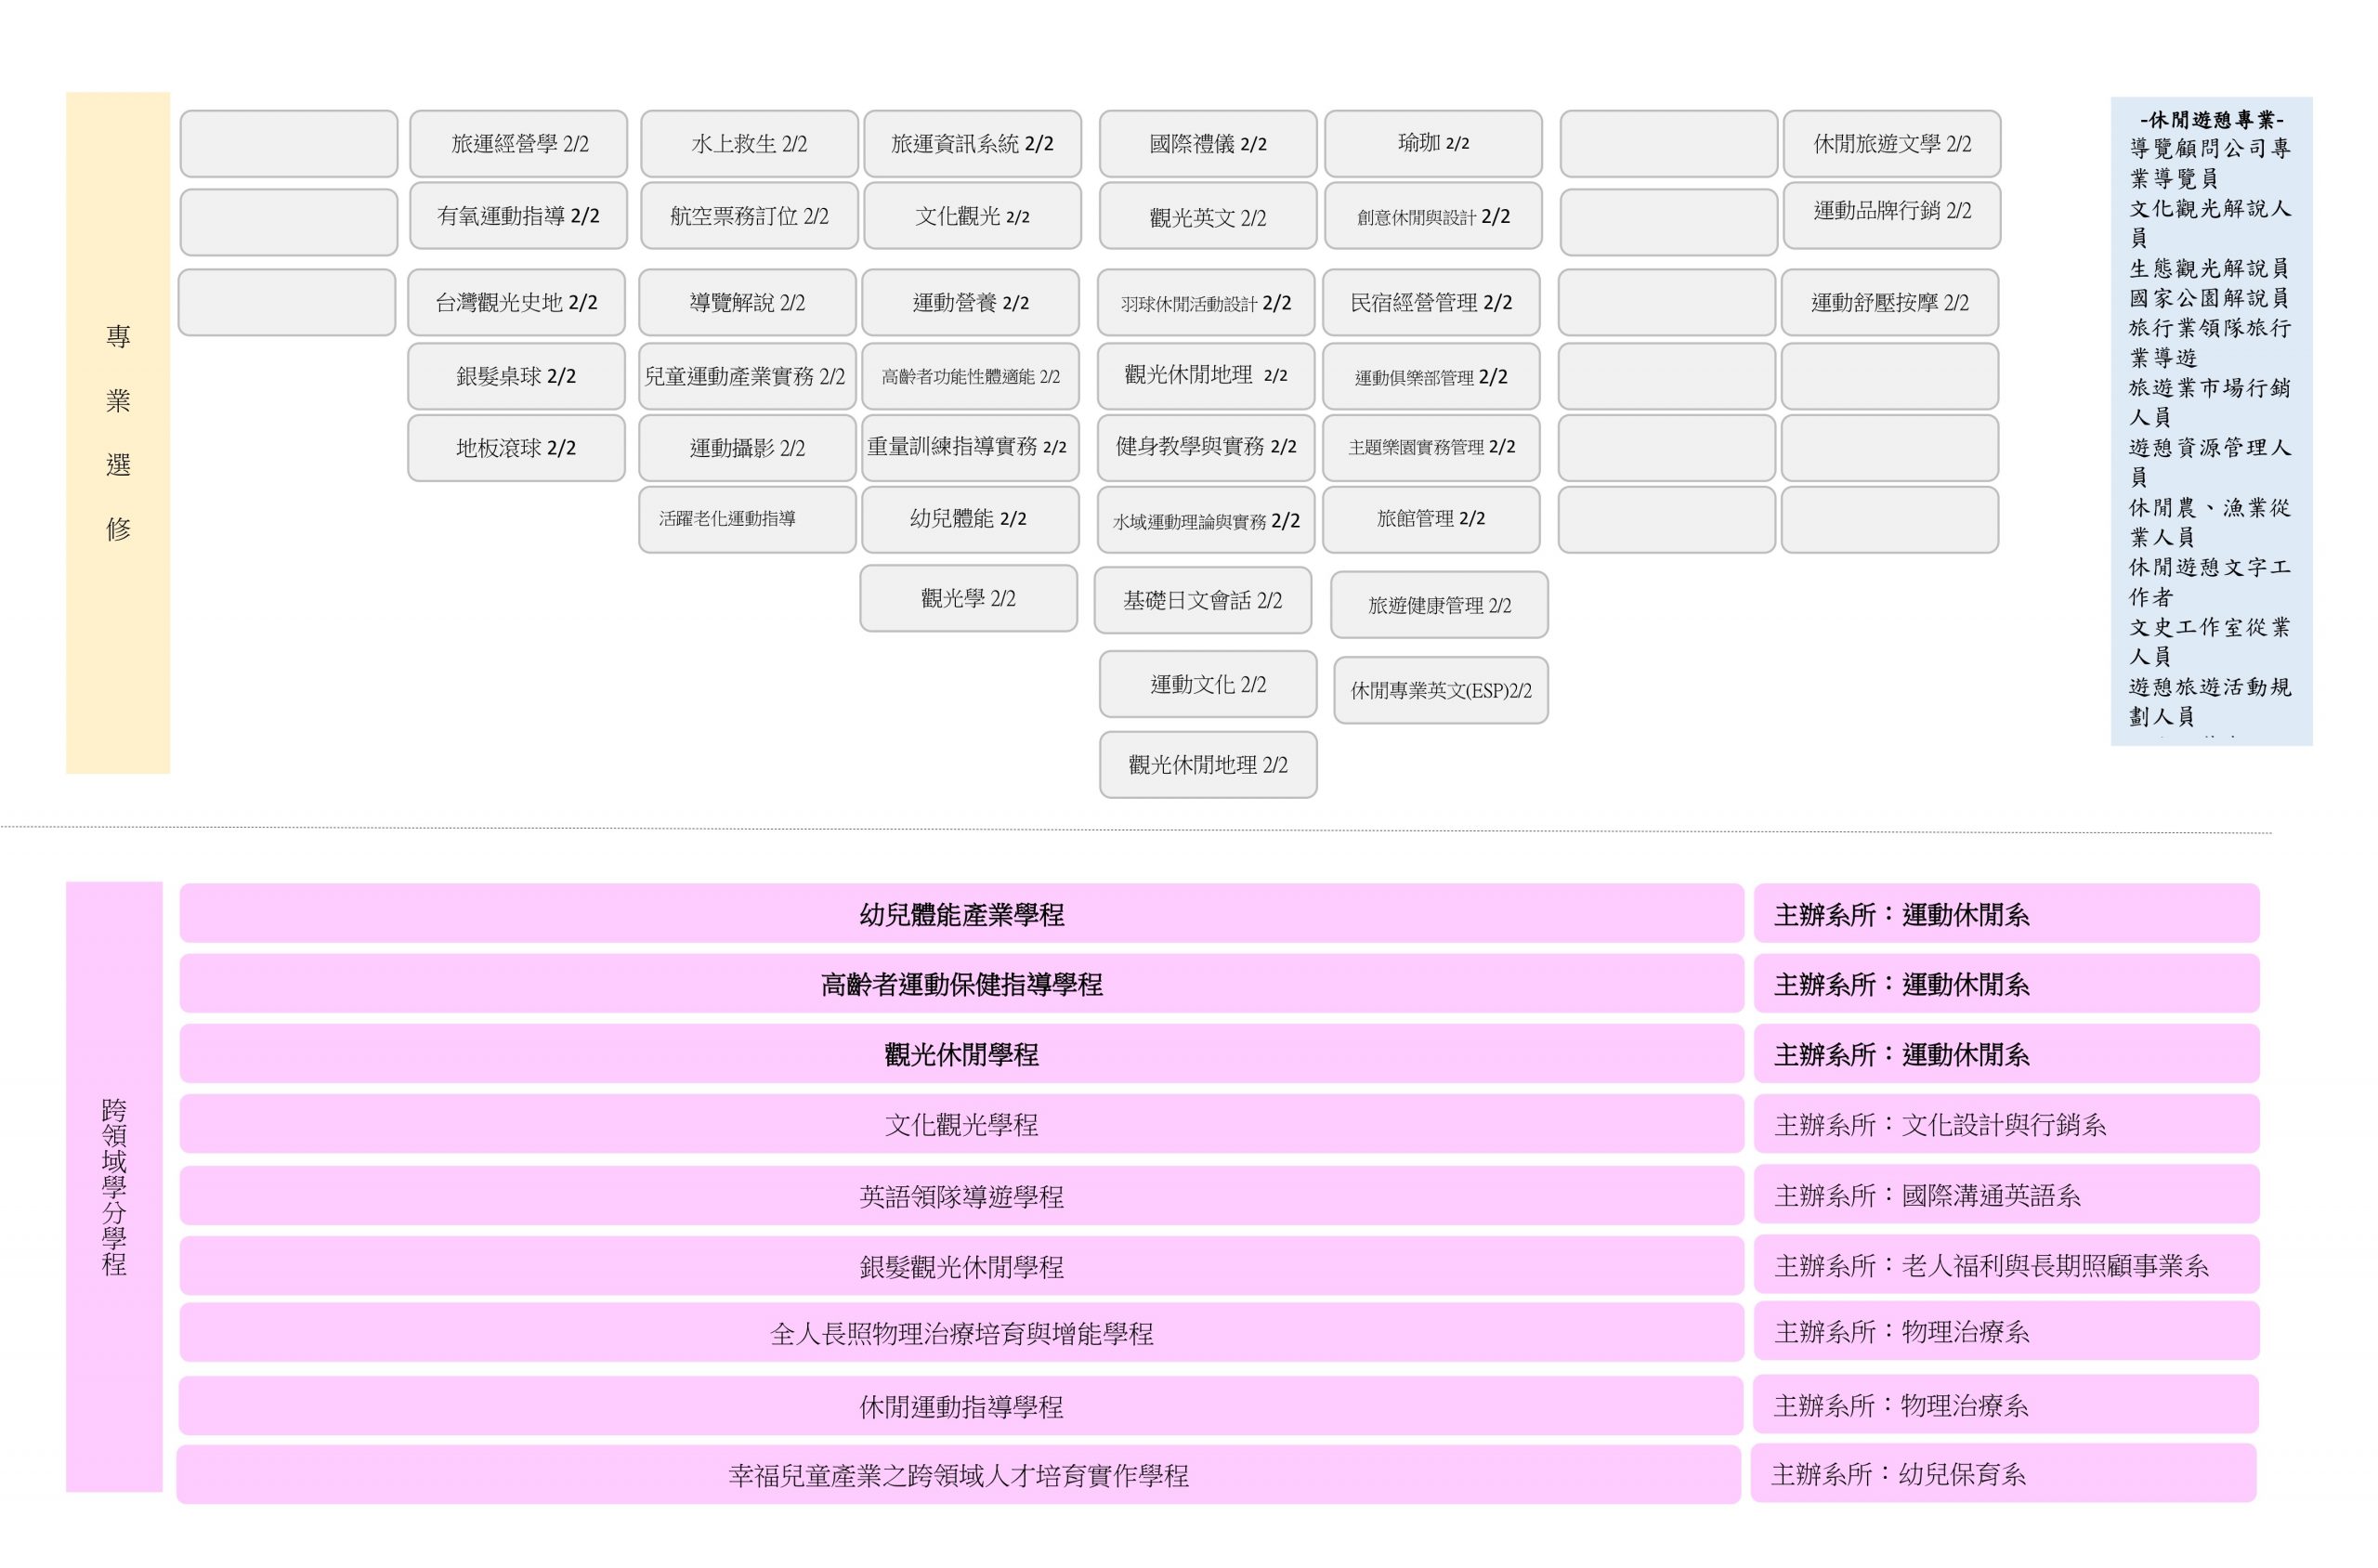Viewport: 2378px width, 1568px height.
Task: Select the 觀光學 2/2 course box
Action: (969, 598)
